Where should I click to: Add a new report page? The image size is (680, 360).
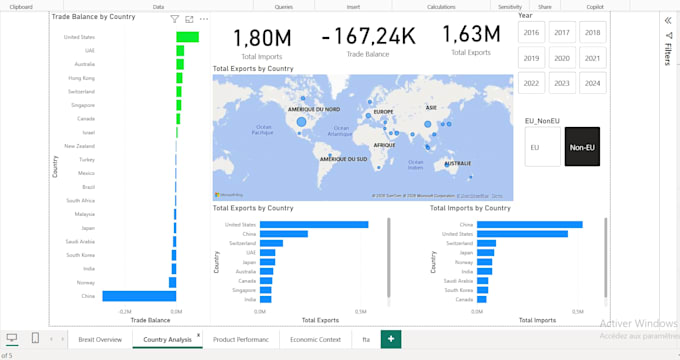pos(391,339)
